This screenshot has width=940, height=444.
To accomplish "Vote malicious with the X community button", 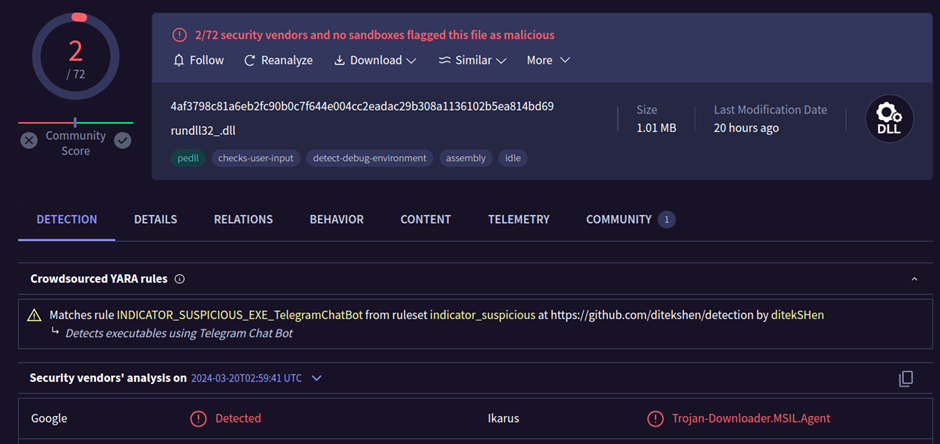I will (29, 141).
